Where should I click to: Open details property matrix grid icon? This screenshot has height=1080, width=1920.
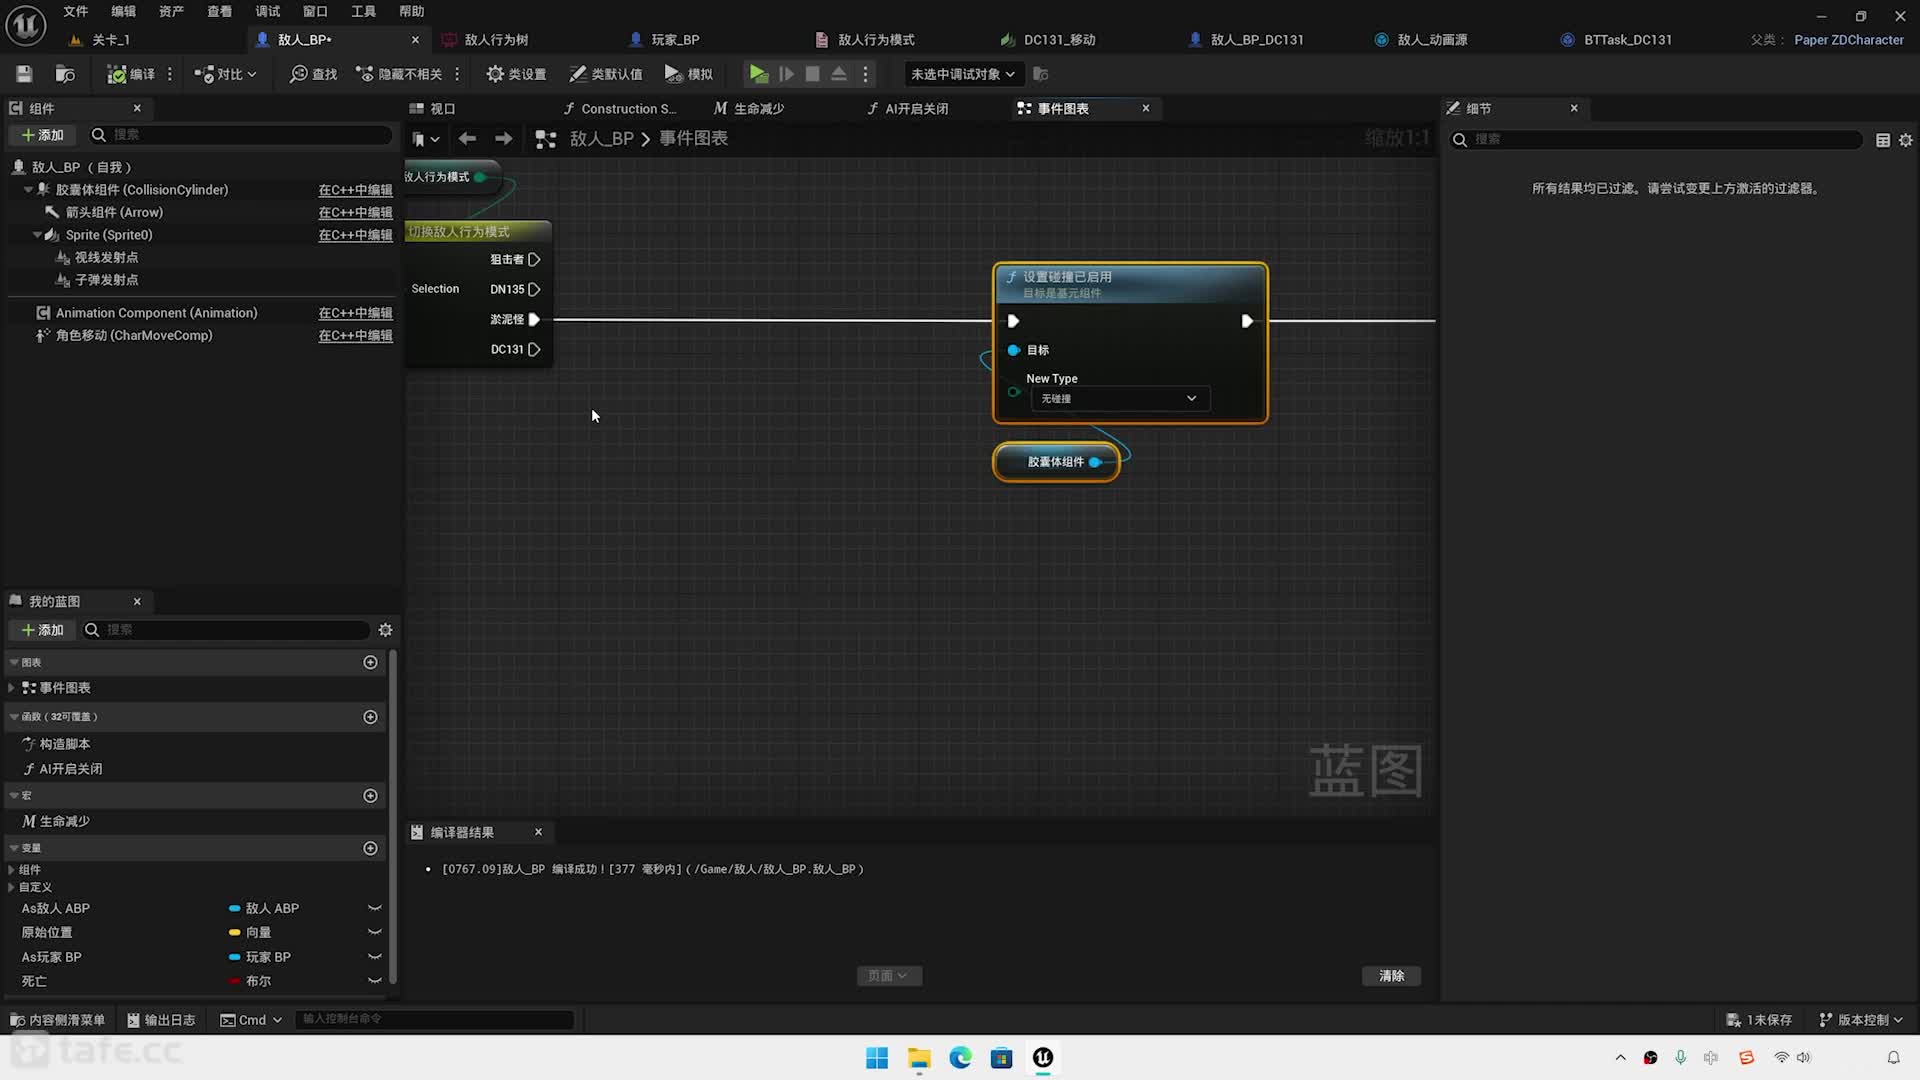point(1883,140)
